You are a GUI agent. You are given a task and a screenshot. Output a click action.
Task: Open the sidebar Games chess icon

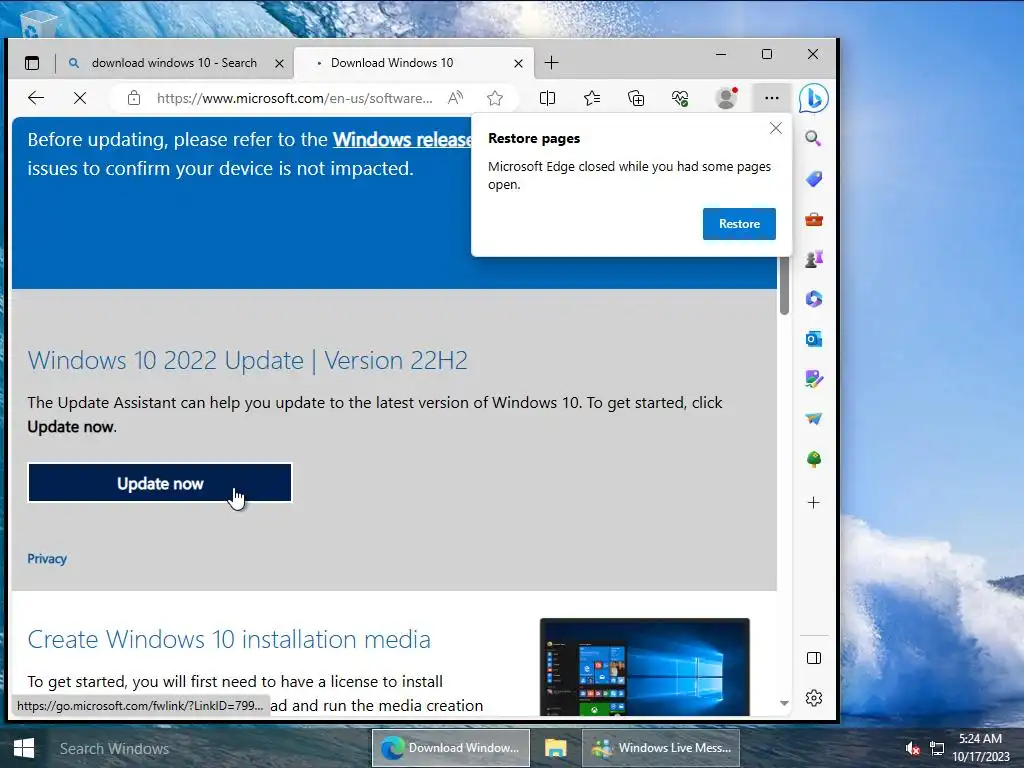(x=814, y=259)
